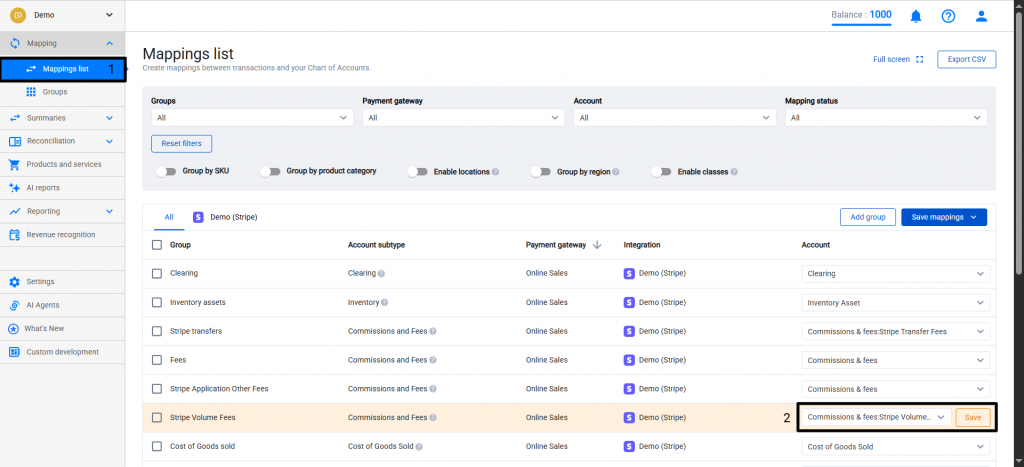This screenshot has width=1024, height=467.
Task: Enable the Group by region switch
Action: pos(541,172)
